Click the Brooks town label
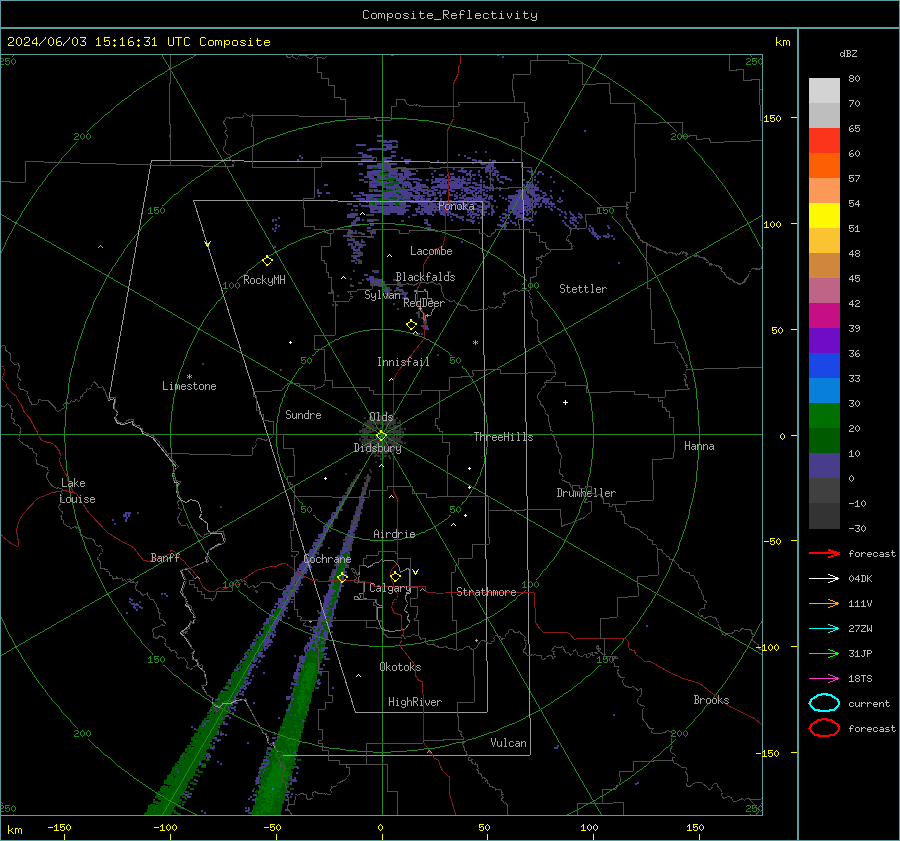The width and height of the screenshot is (900, 841). (711, 700)
